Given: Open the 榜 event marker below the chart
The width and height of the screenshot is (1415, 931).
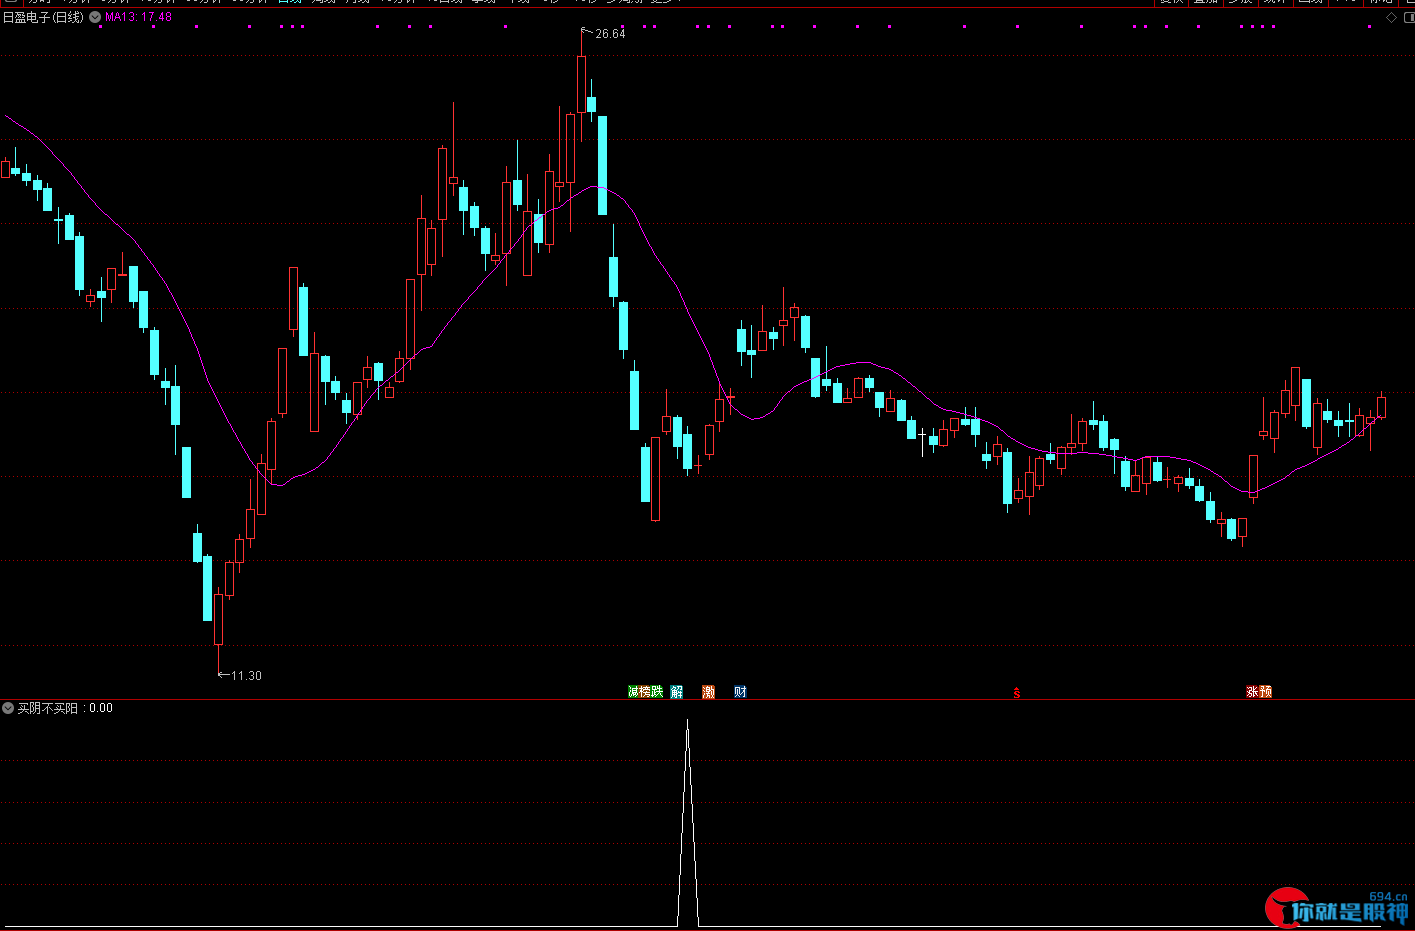Looking at the screenshot, I should [x=644, y=692].
